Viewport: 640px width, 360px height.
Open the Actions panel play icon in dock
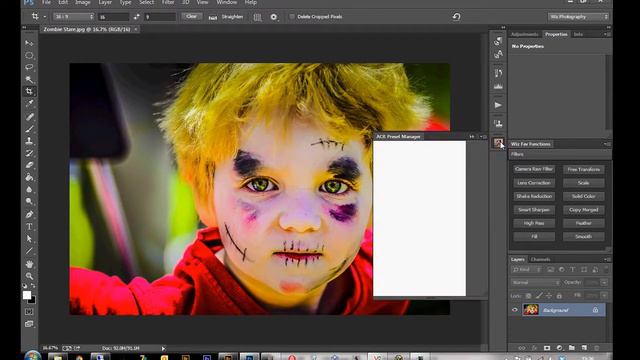(498, 105)
